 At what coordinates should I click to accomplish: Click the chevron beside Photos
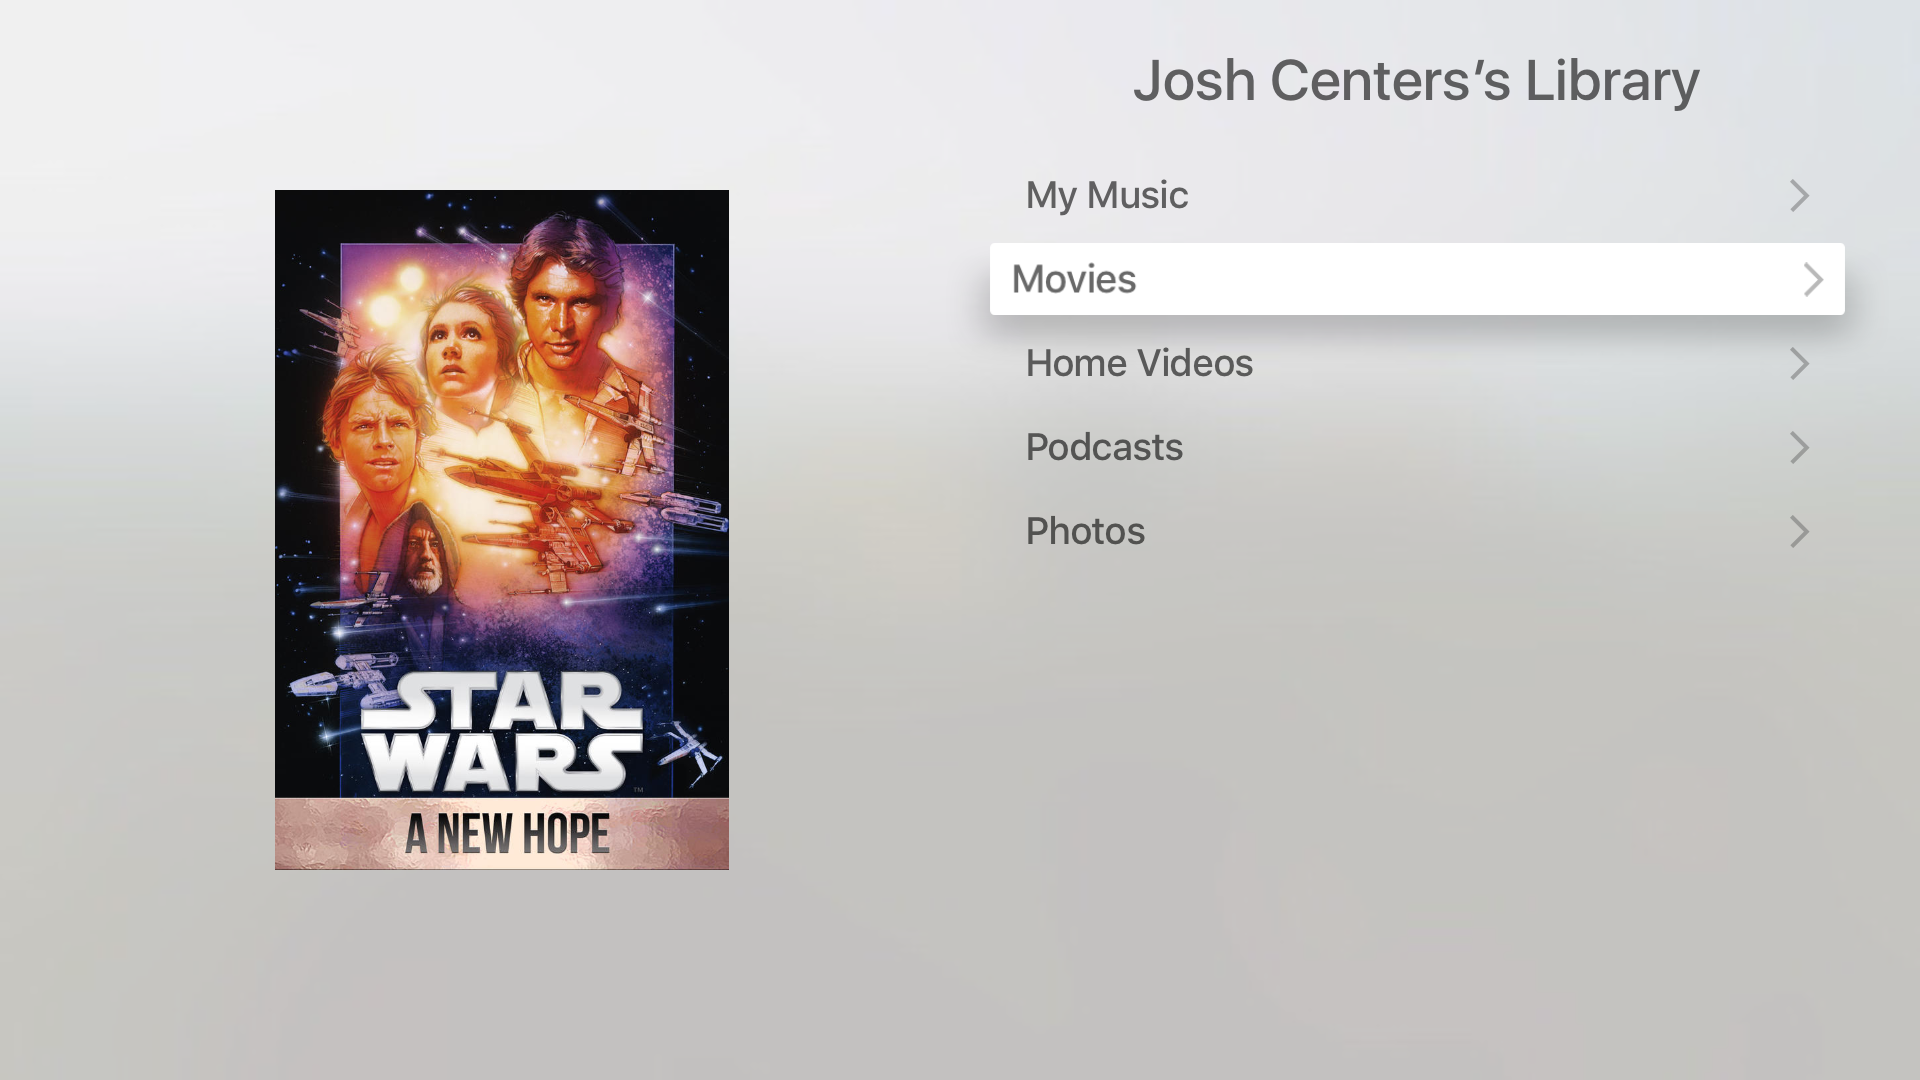click(x=1799, y=531)
